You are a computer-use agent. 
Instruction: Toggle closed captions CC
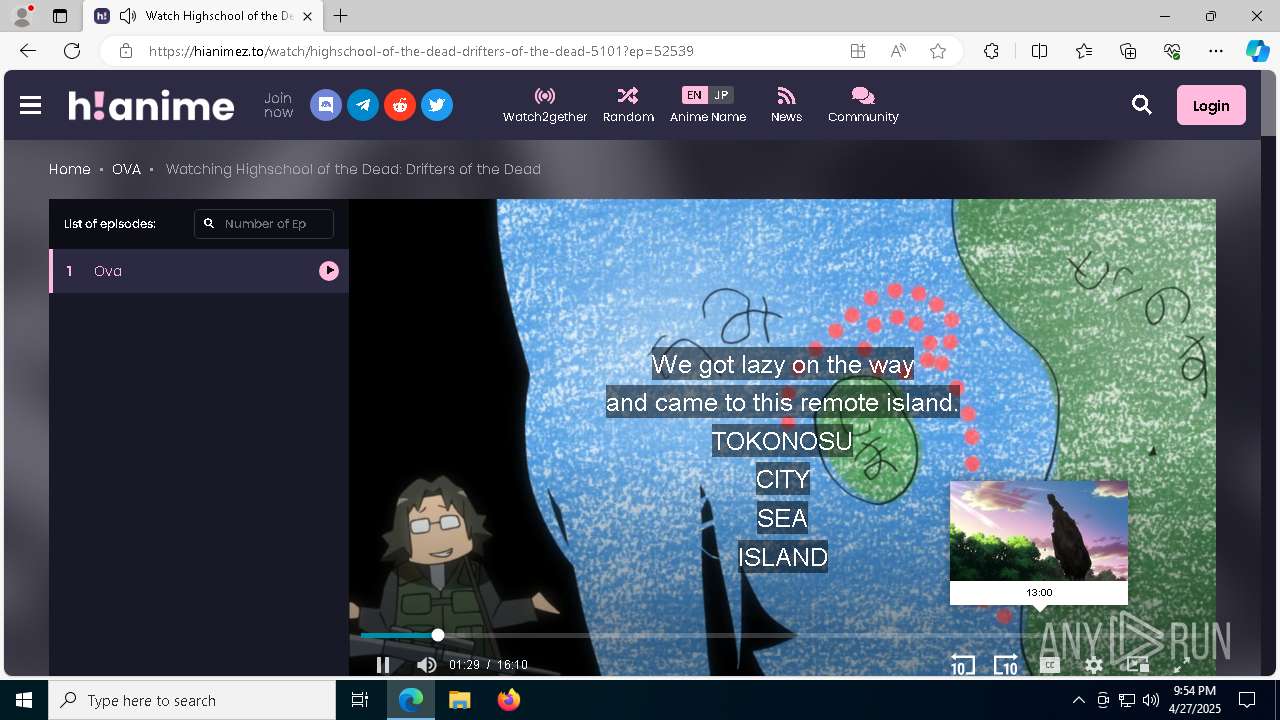(1050, 665)
